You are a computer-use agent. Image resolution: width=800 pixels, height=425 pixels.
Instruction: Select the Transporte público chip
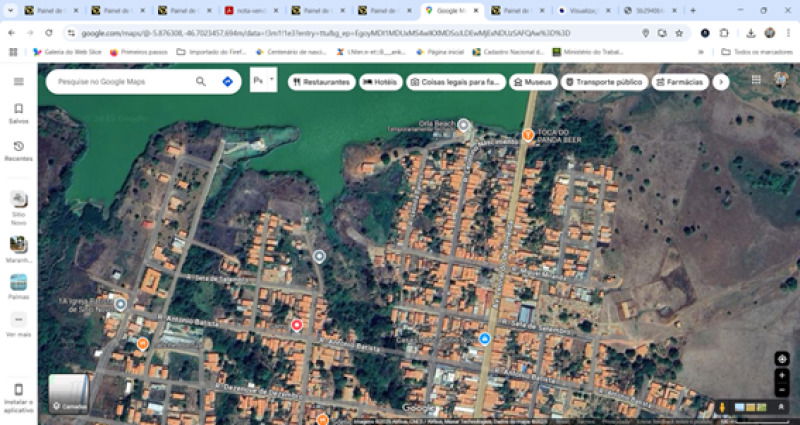pos(604,82)
